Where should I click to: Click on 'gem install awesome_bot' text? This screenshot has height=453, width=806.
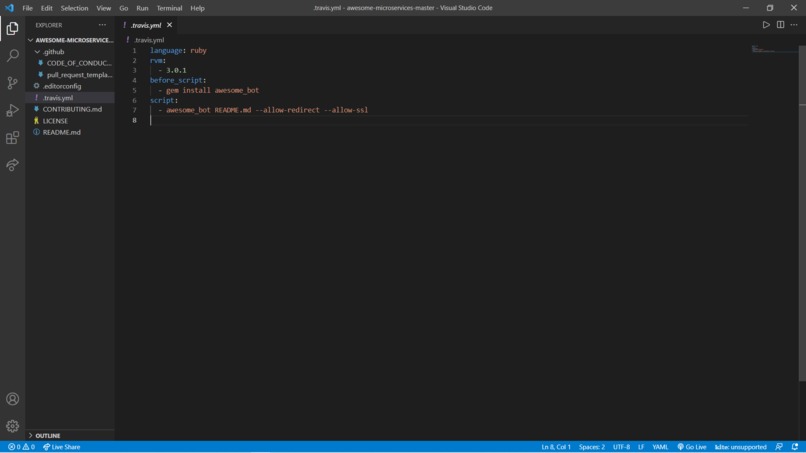coord(212,90)
